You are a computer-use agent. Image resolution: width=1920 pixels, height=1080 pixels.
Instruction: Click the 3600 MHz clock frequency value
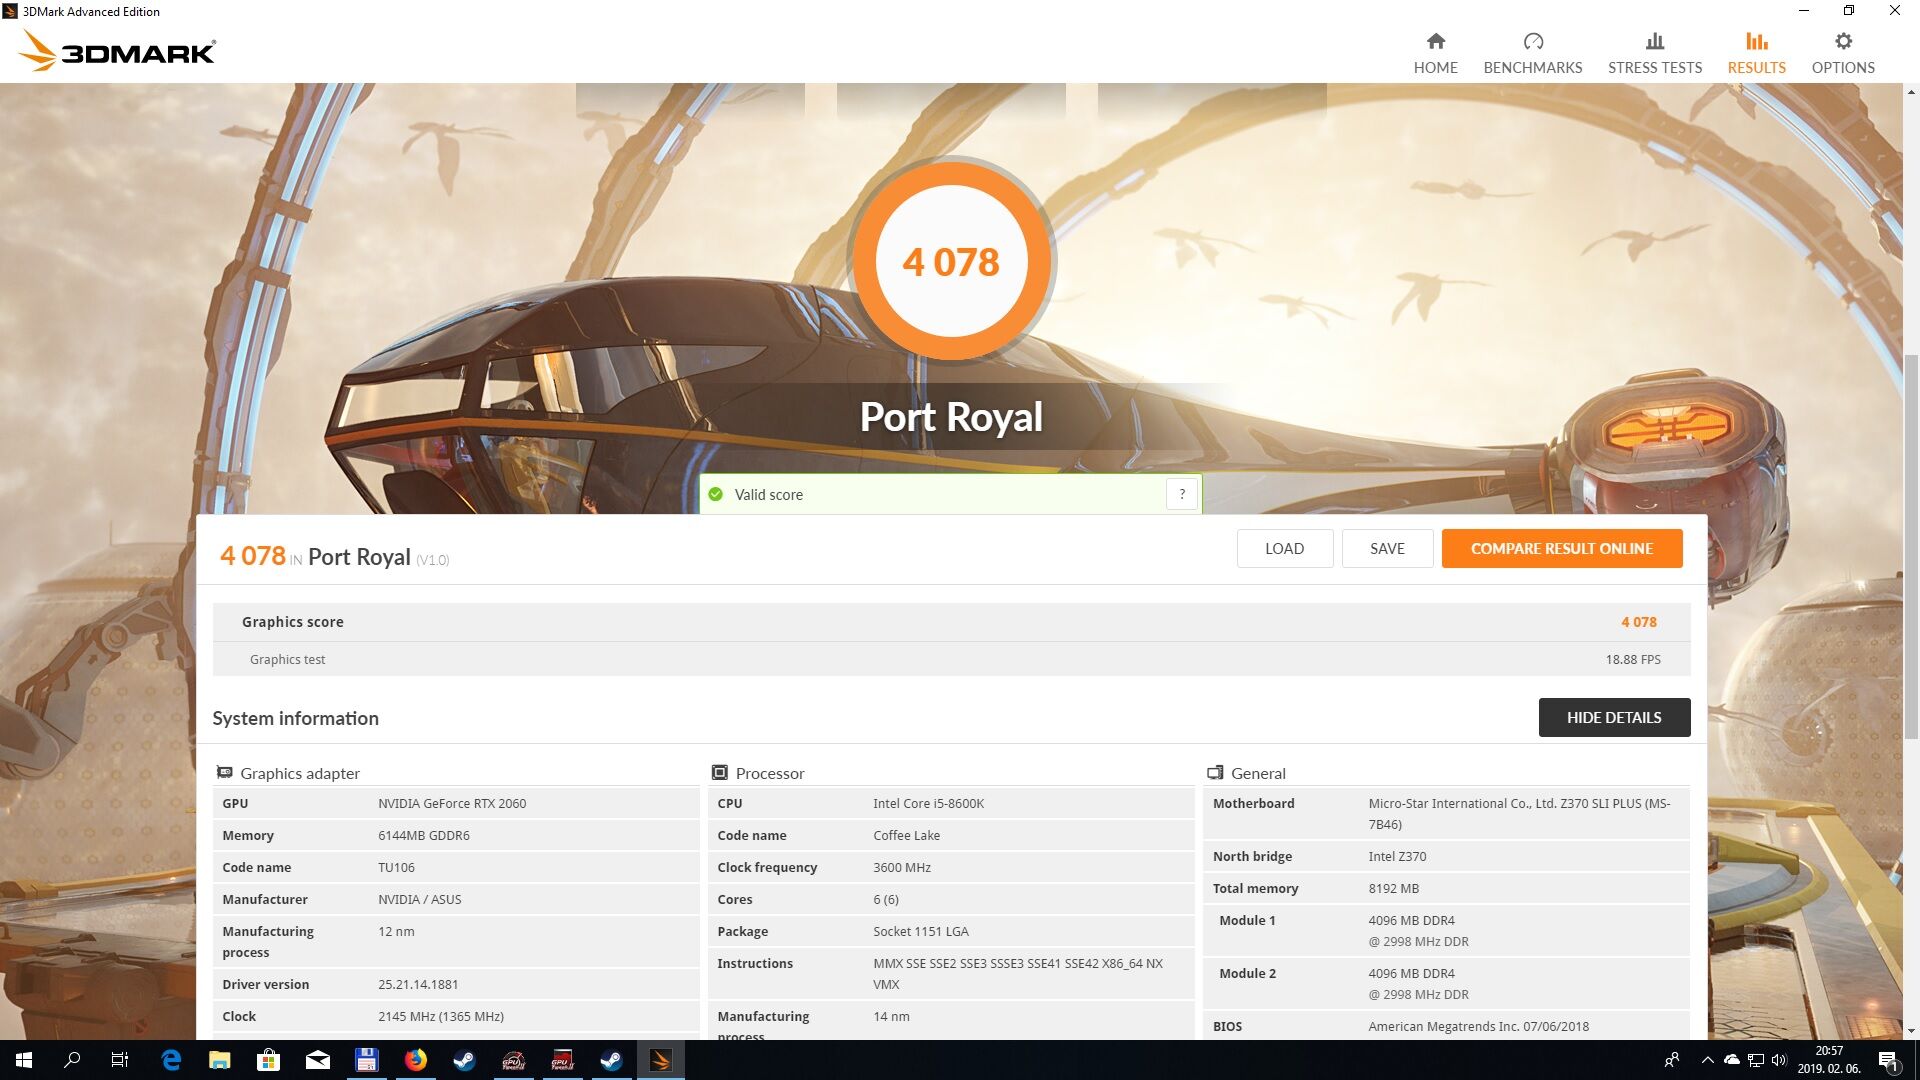(x=902, y=867)
